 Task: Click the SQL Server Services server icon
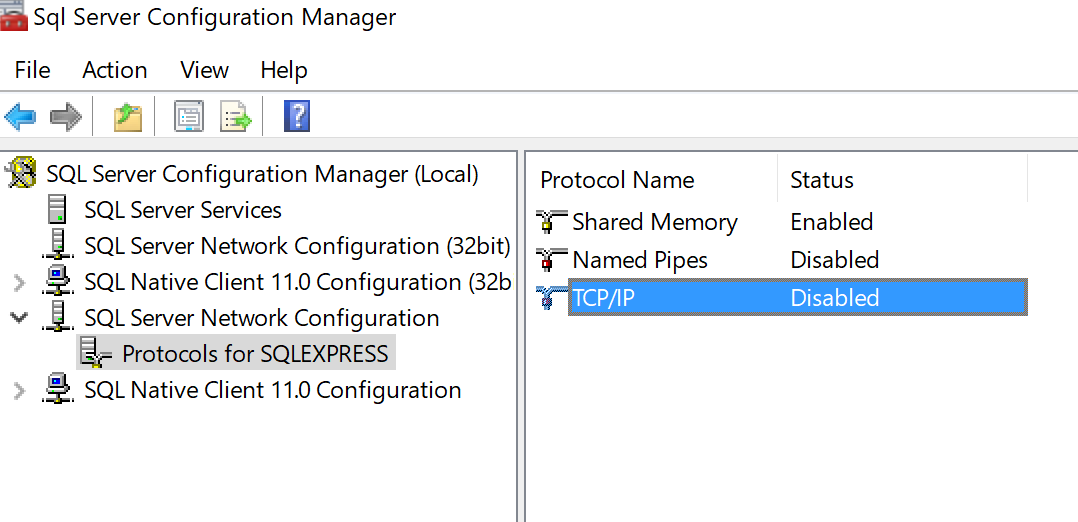coord(58,209)
